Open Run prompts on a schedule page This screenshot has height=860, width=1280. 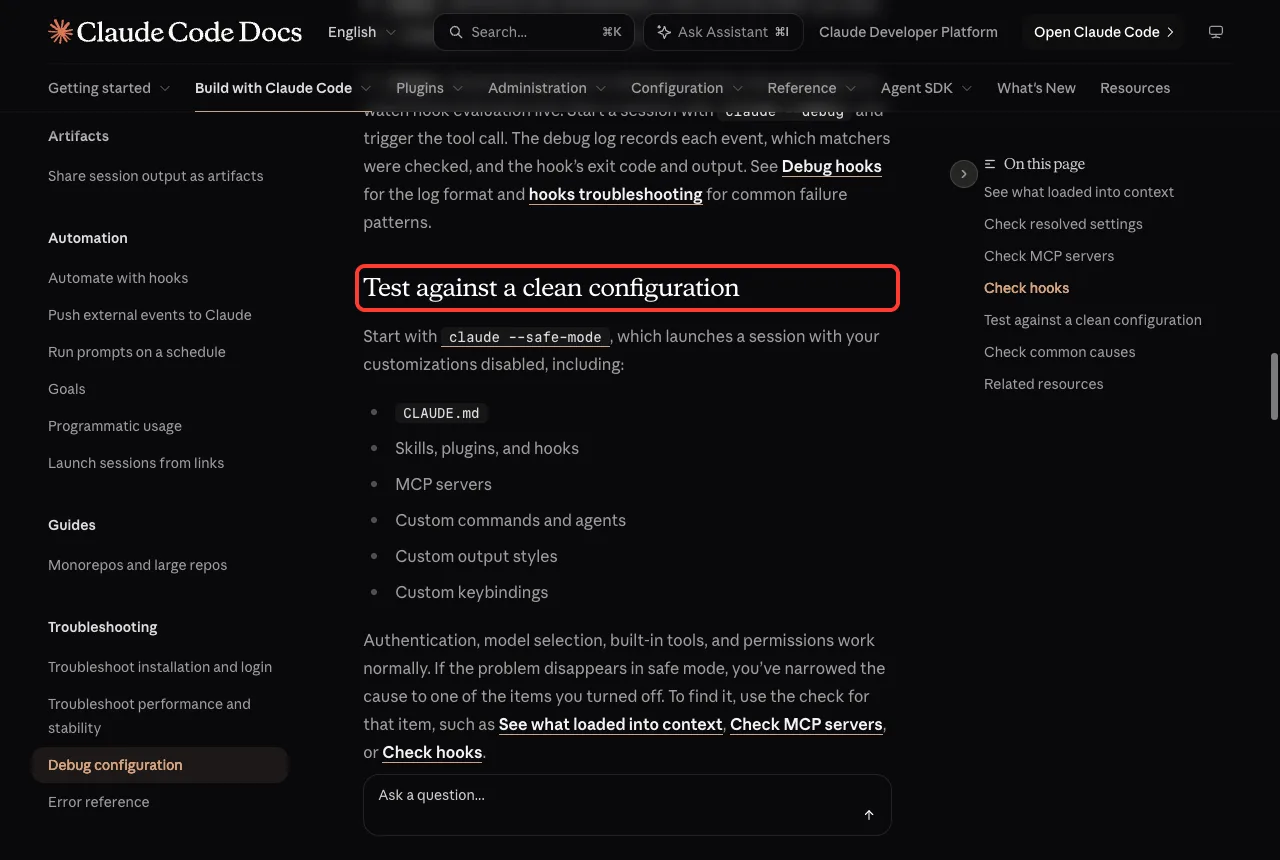(x=137, y=352)
